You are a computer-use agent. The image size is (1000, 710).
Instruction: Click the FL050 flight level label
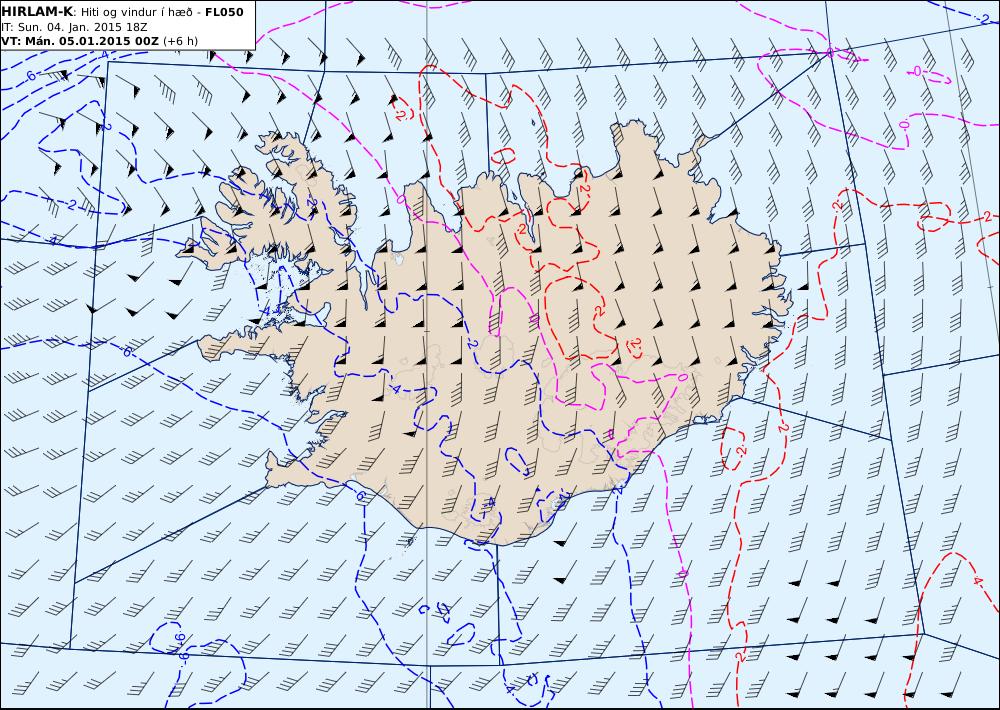pos(224,12)
